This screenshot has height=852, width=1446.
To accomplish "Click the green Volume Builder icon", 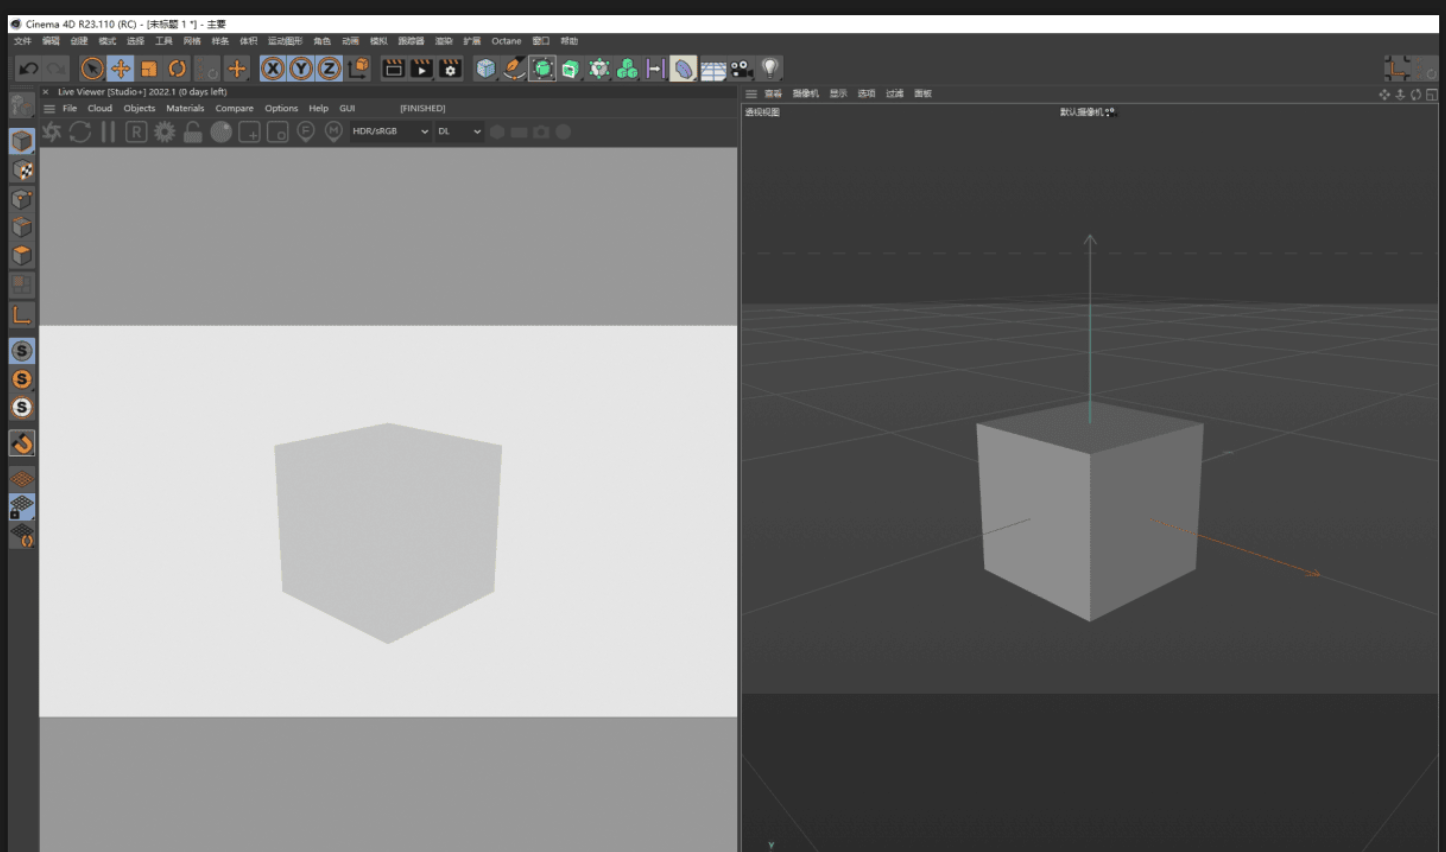I will (x=627, y=68).
